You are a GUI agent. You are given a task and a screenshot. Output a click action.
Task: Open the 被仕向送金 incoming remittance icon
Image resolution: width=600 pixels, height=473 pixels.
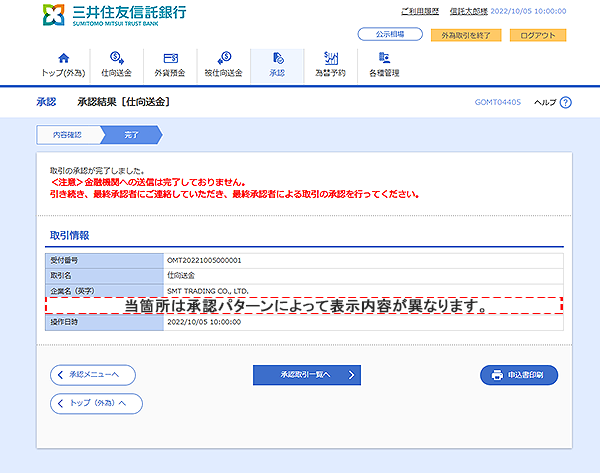tap(224, 58)
